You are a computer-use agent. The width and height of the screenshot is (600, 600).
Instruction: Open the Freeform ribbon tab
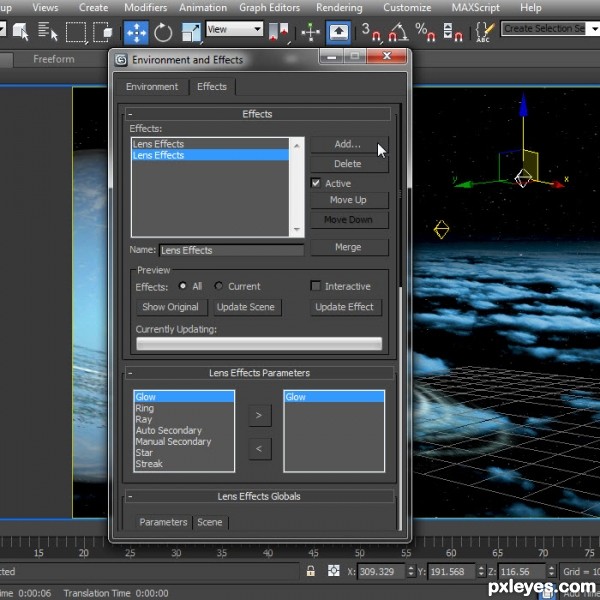[54, 59]
